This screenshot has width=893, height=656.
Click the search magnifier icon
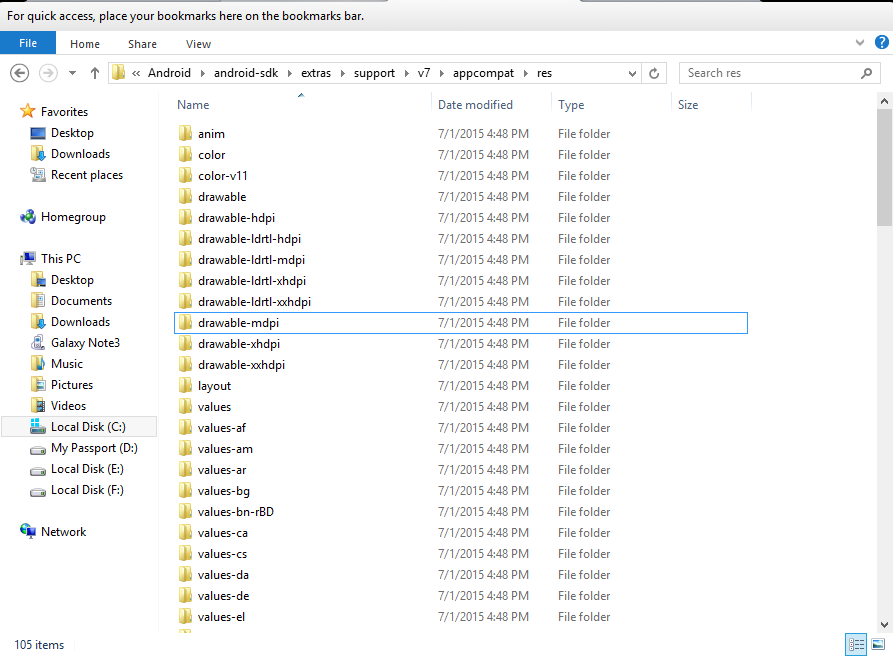[x=866, y=73]
